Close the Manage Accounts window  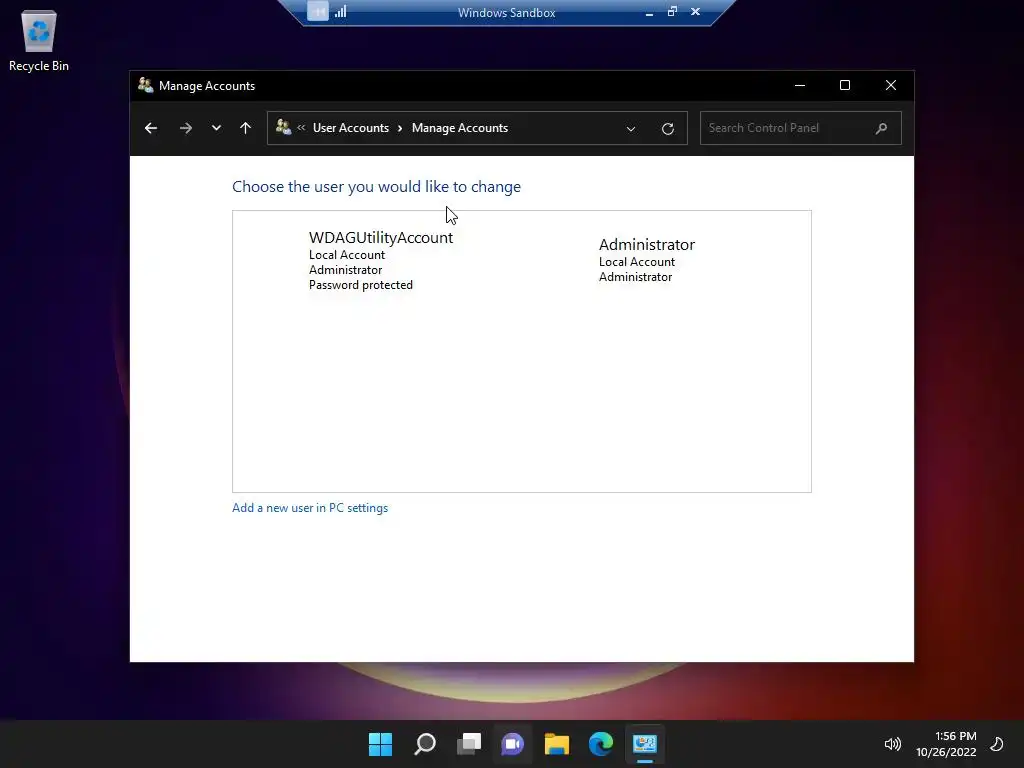coord(891,86)
